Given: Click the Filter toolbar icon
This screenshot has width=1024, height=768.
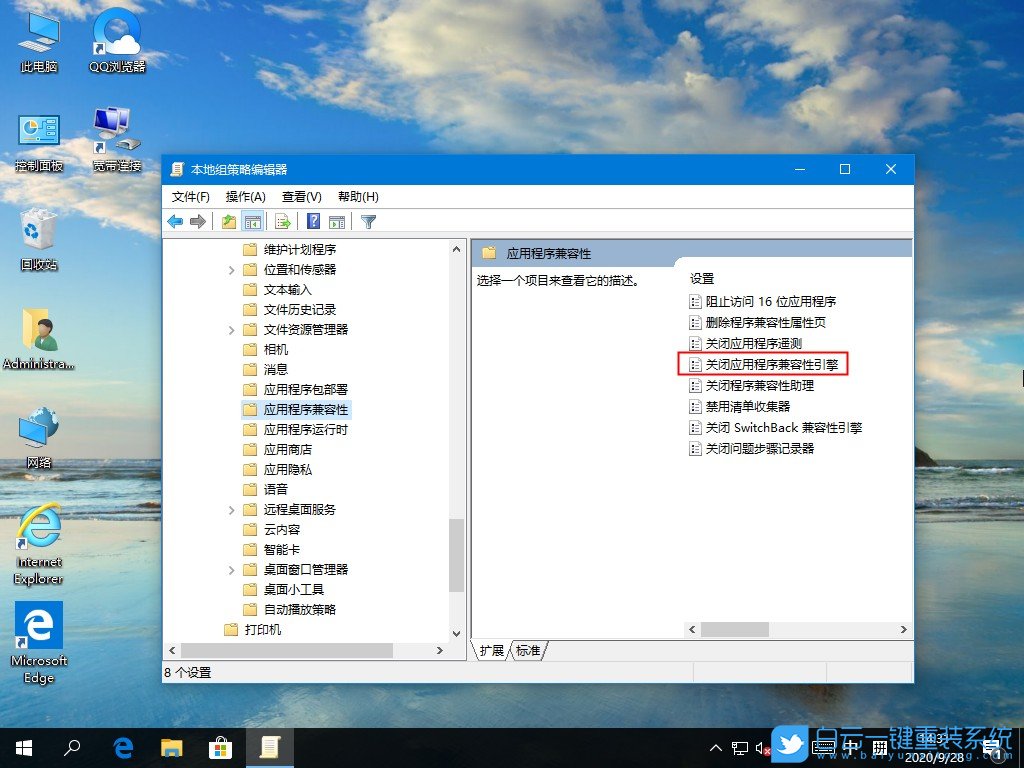Looking at the screenshot, I should [x=368, y=221].
